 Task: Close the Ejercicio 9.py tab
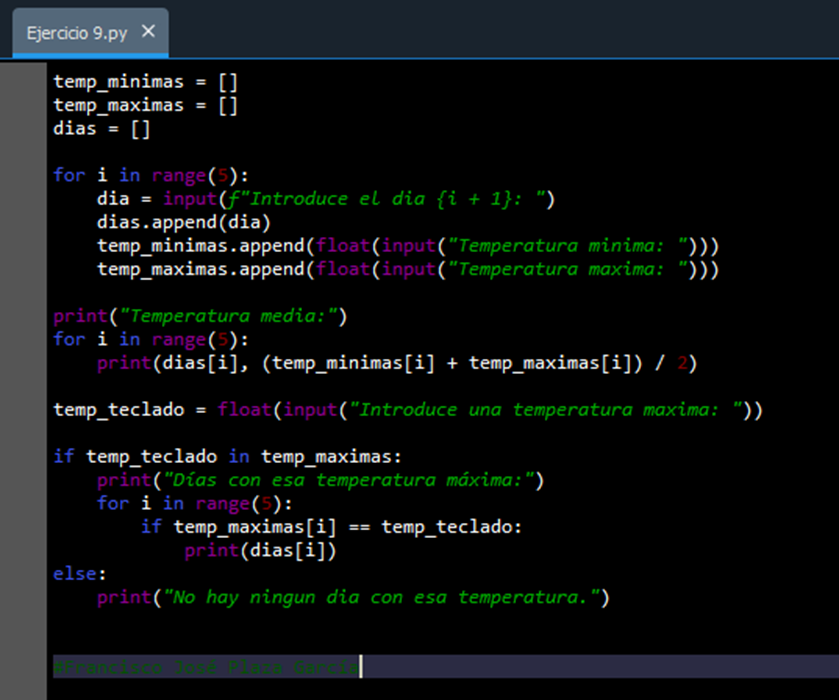(149, 31)
